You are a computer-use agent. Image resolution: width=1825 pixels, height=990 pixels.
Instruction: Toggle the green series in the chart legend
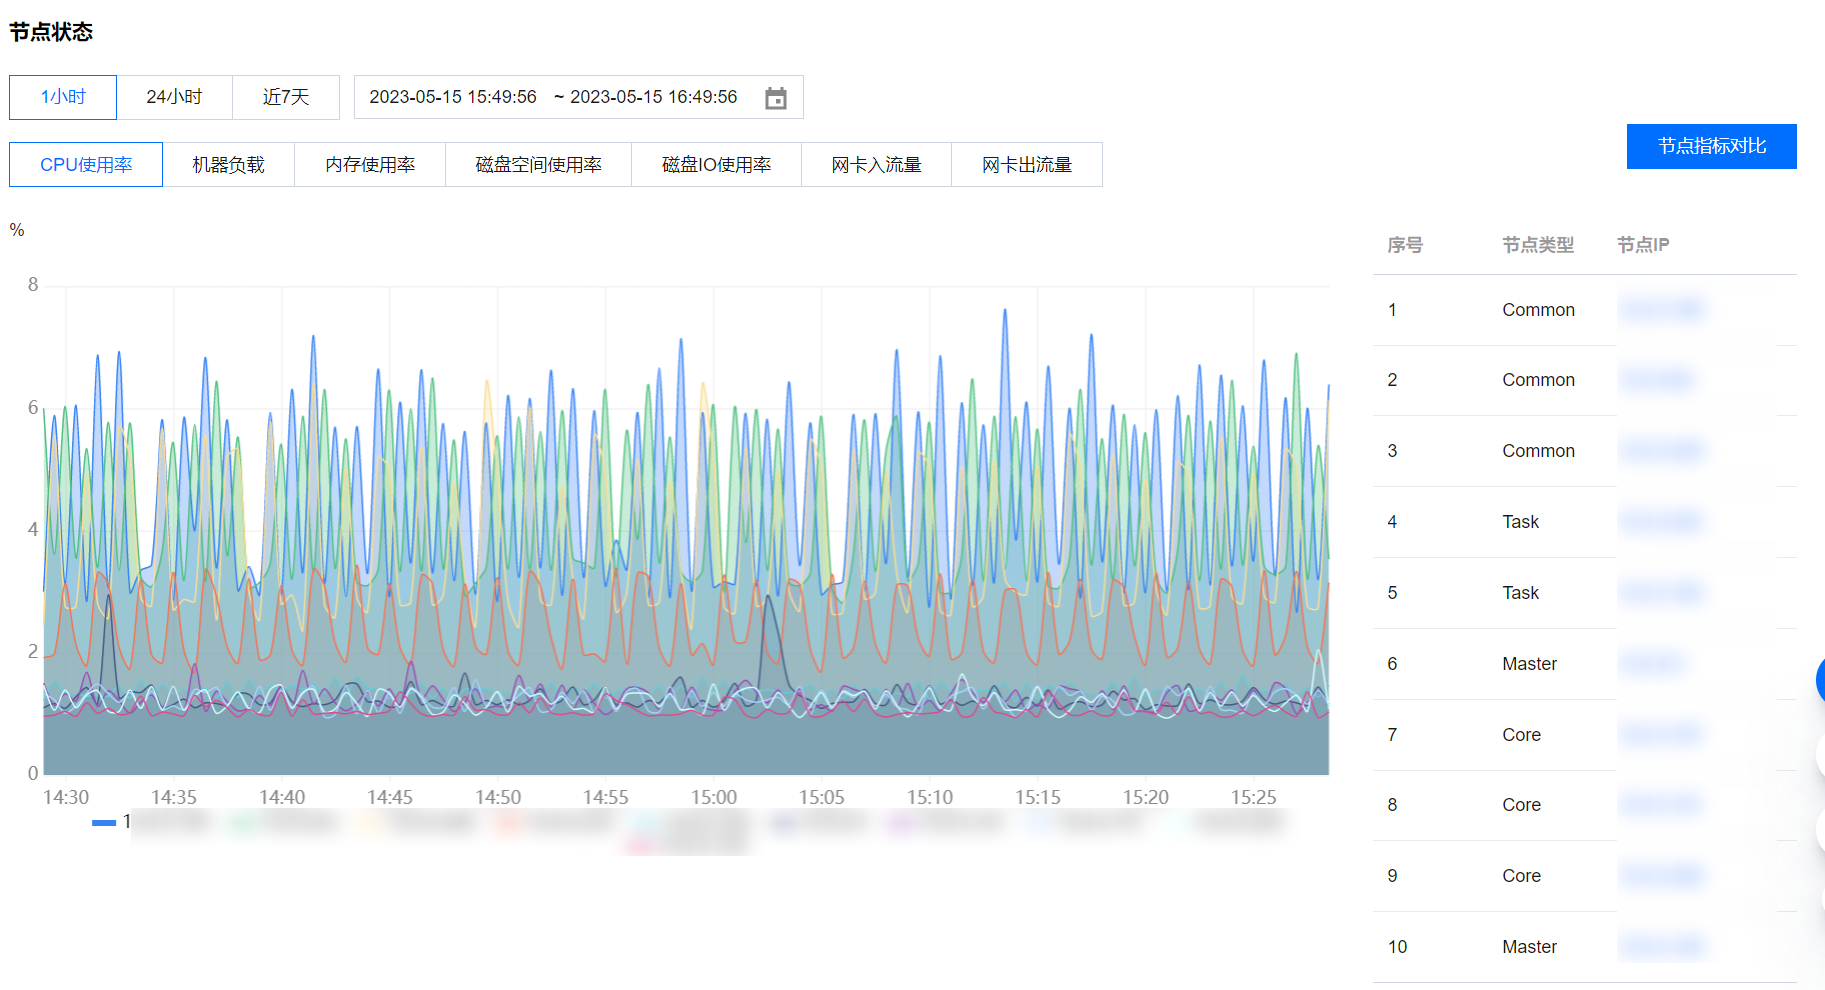pyautogui.click(x=238, y=821)
